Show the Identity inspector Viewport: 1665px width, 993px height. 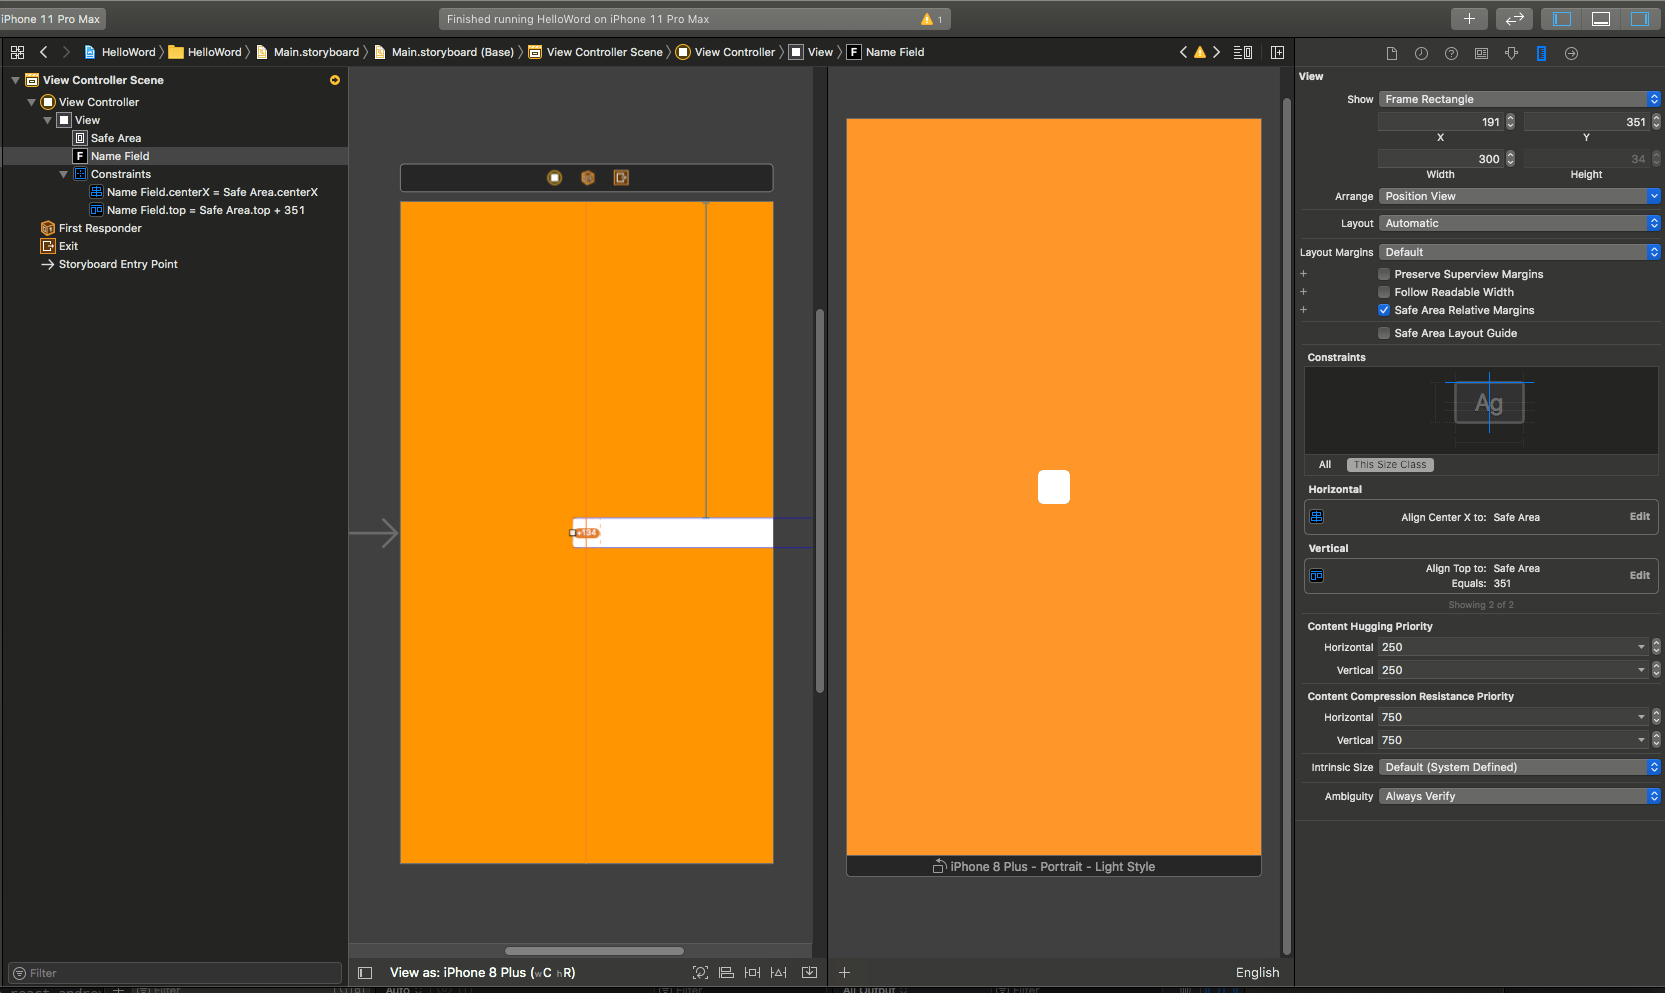pyautogui.click(x=1481, y=53)
